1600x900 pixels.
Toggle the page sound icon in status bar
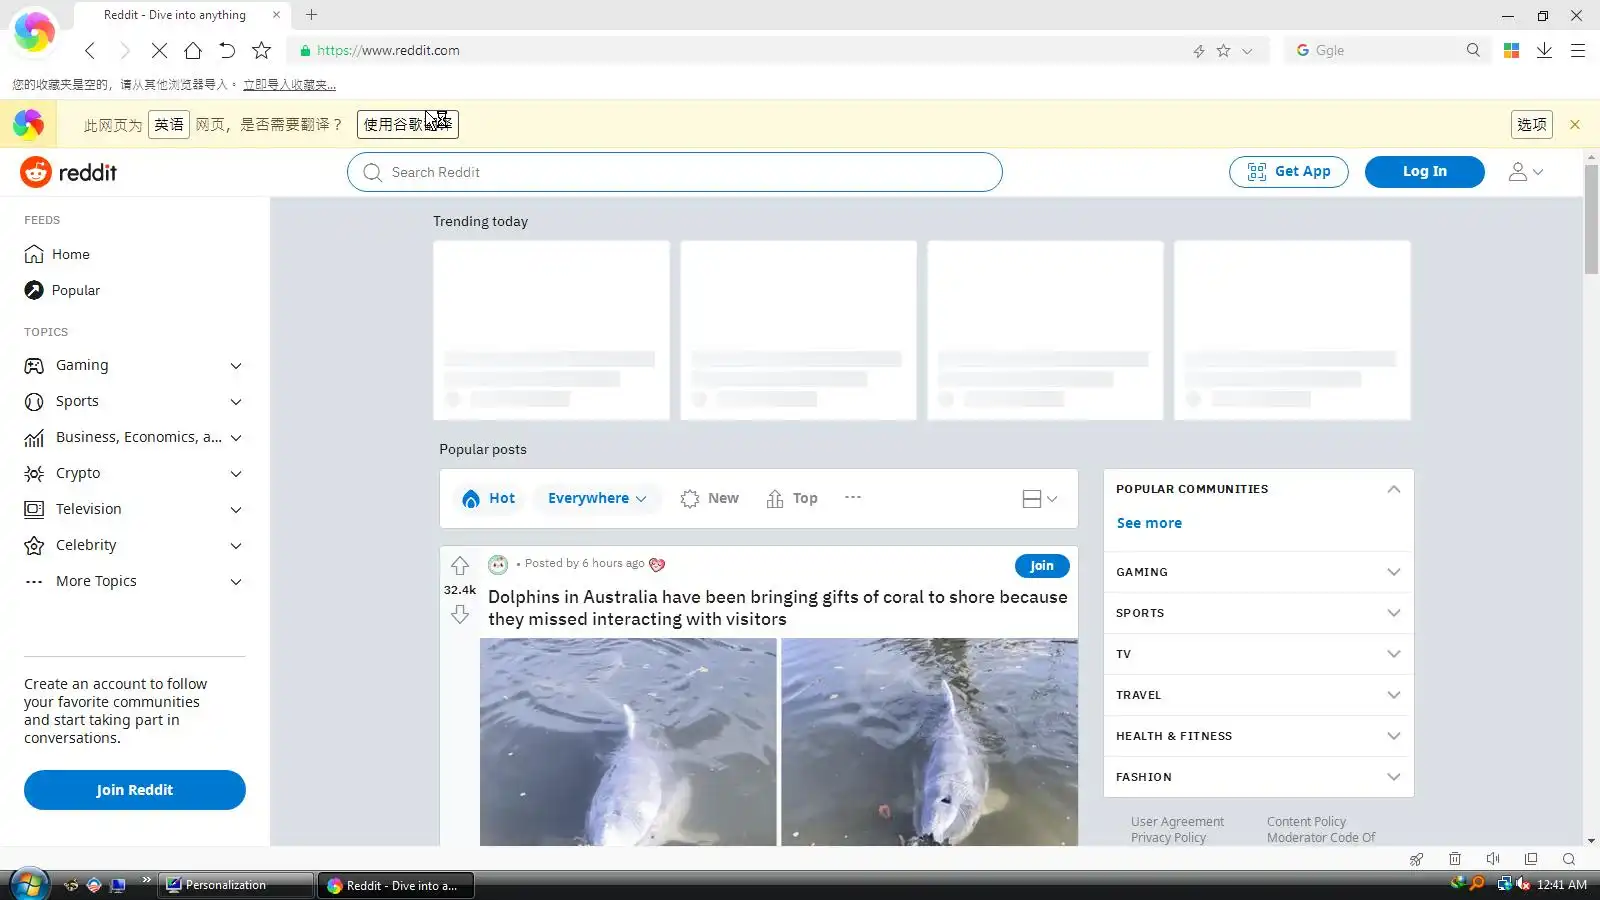1493,859
